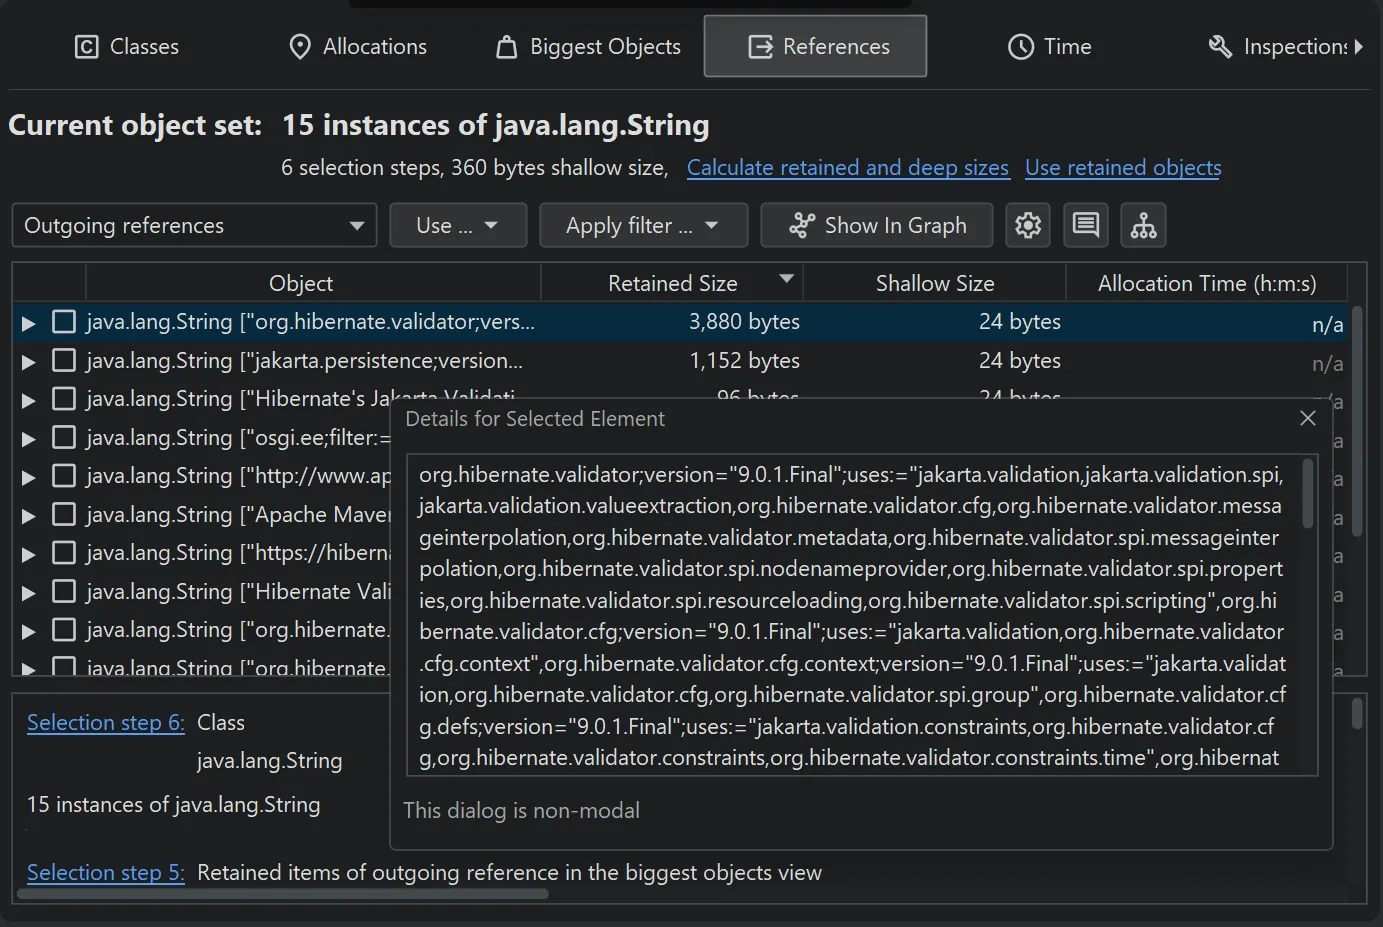Click the wrench icon next to Inspections

click(x=1219, y=46)
